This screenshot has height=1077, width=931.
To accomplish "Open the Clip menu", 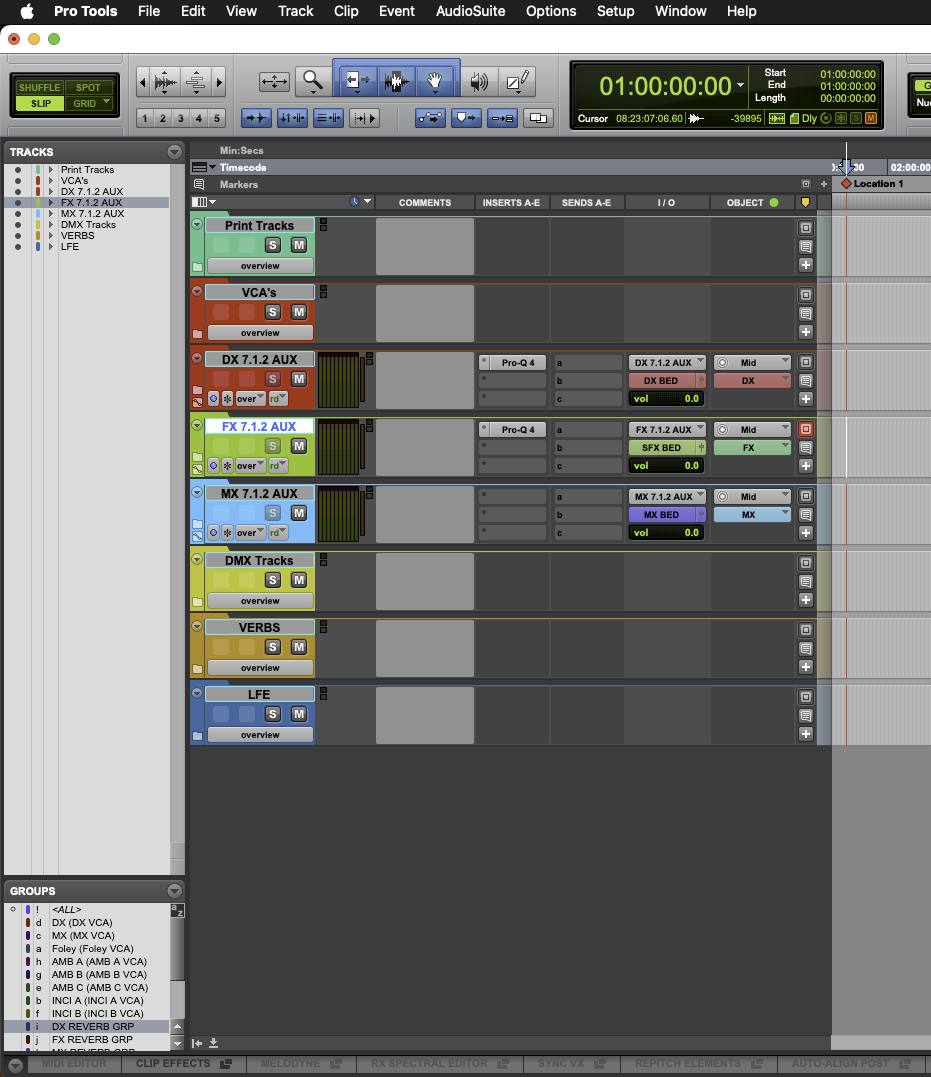I will [346, 11].
